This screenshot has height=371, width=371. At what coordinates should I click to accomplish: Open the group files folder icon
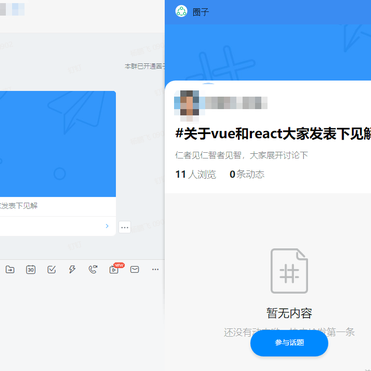(x=10, y=269)
